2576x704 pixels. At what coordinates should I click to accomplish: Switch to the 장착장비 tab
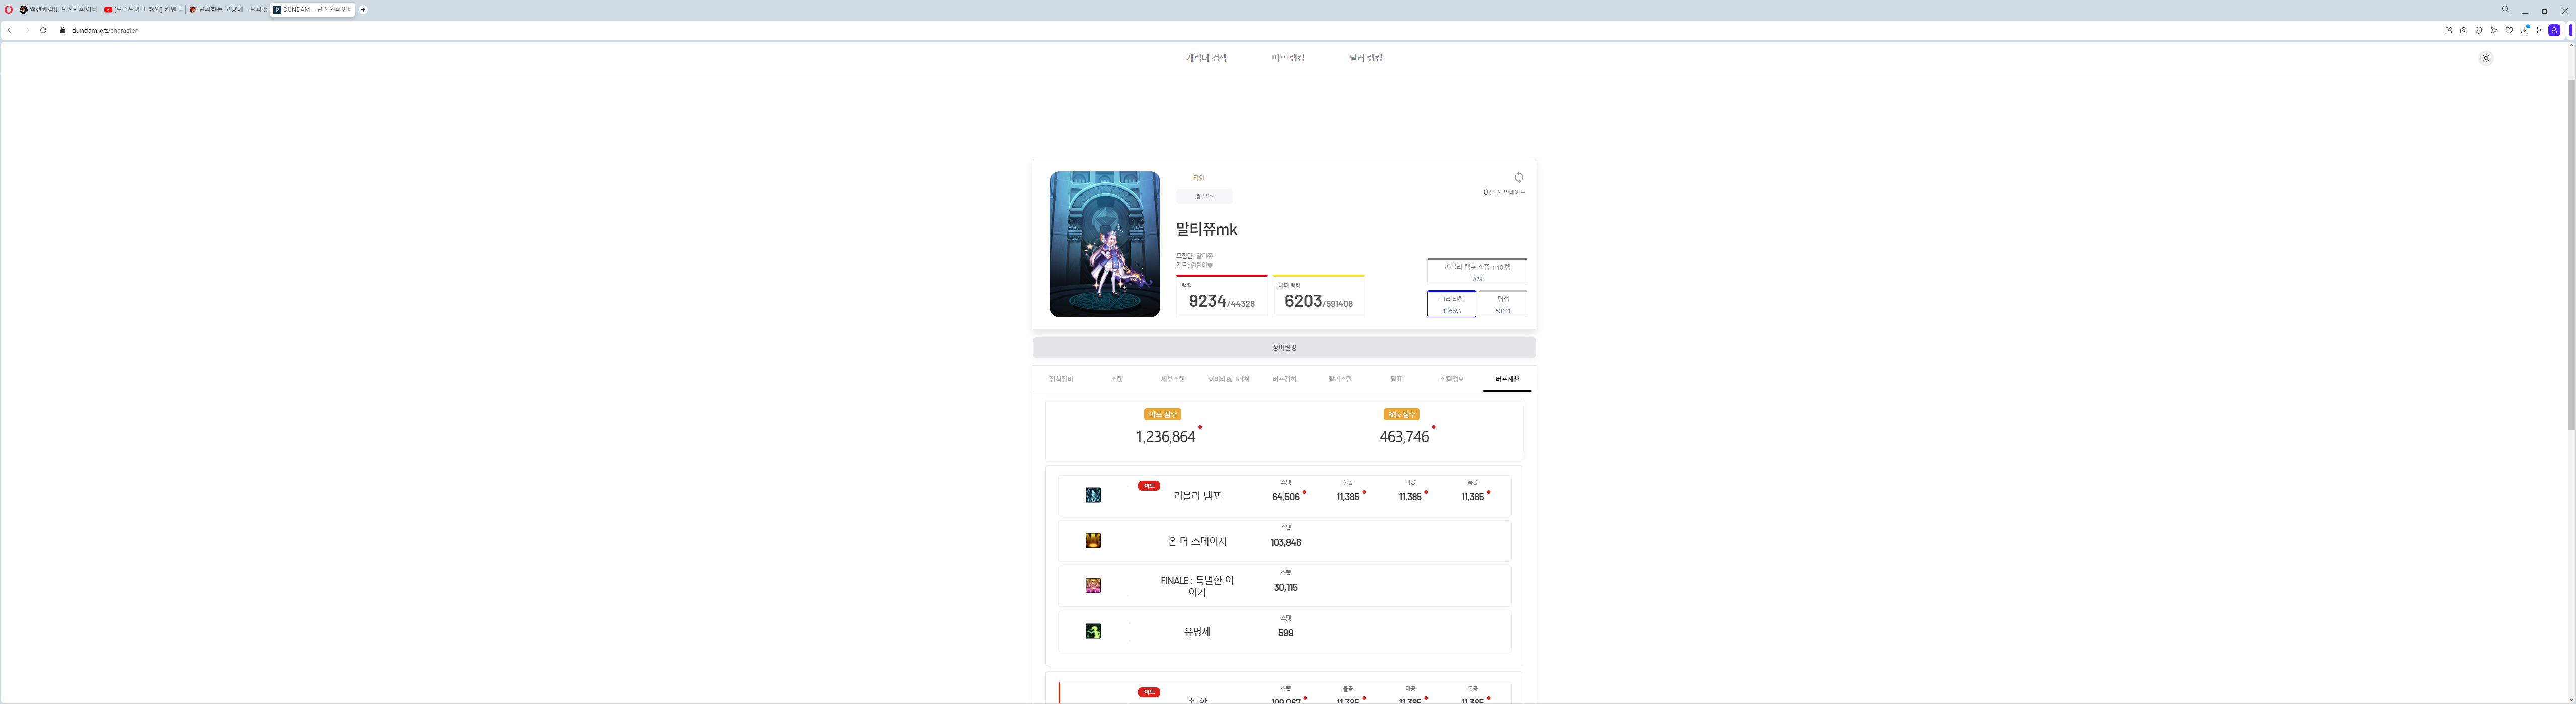1061,379
